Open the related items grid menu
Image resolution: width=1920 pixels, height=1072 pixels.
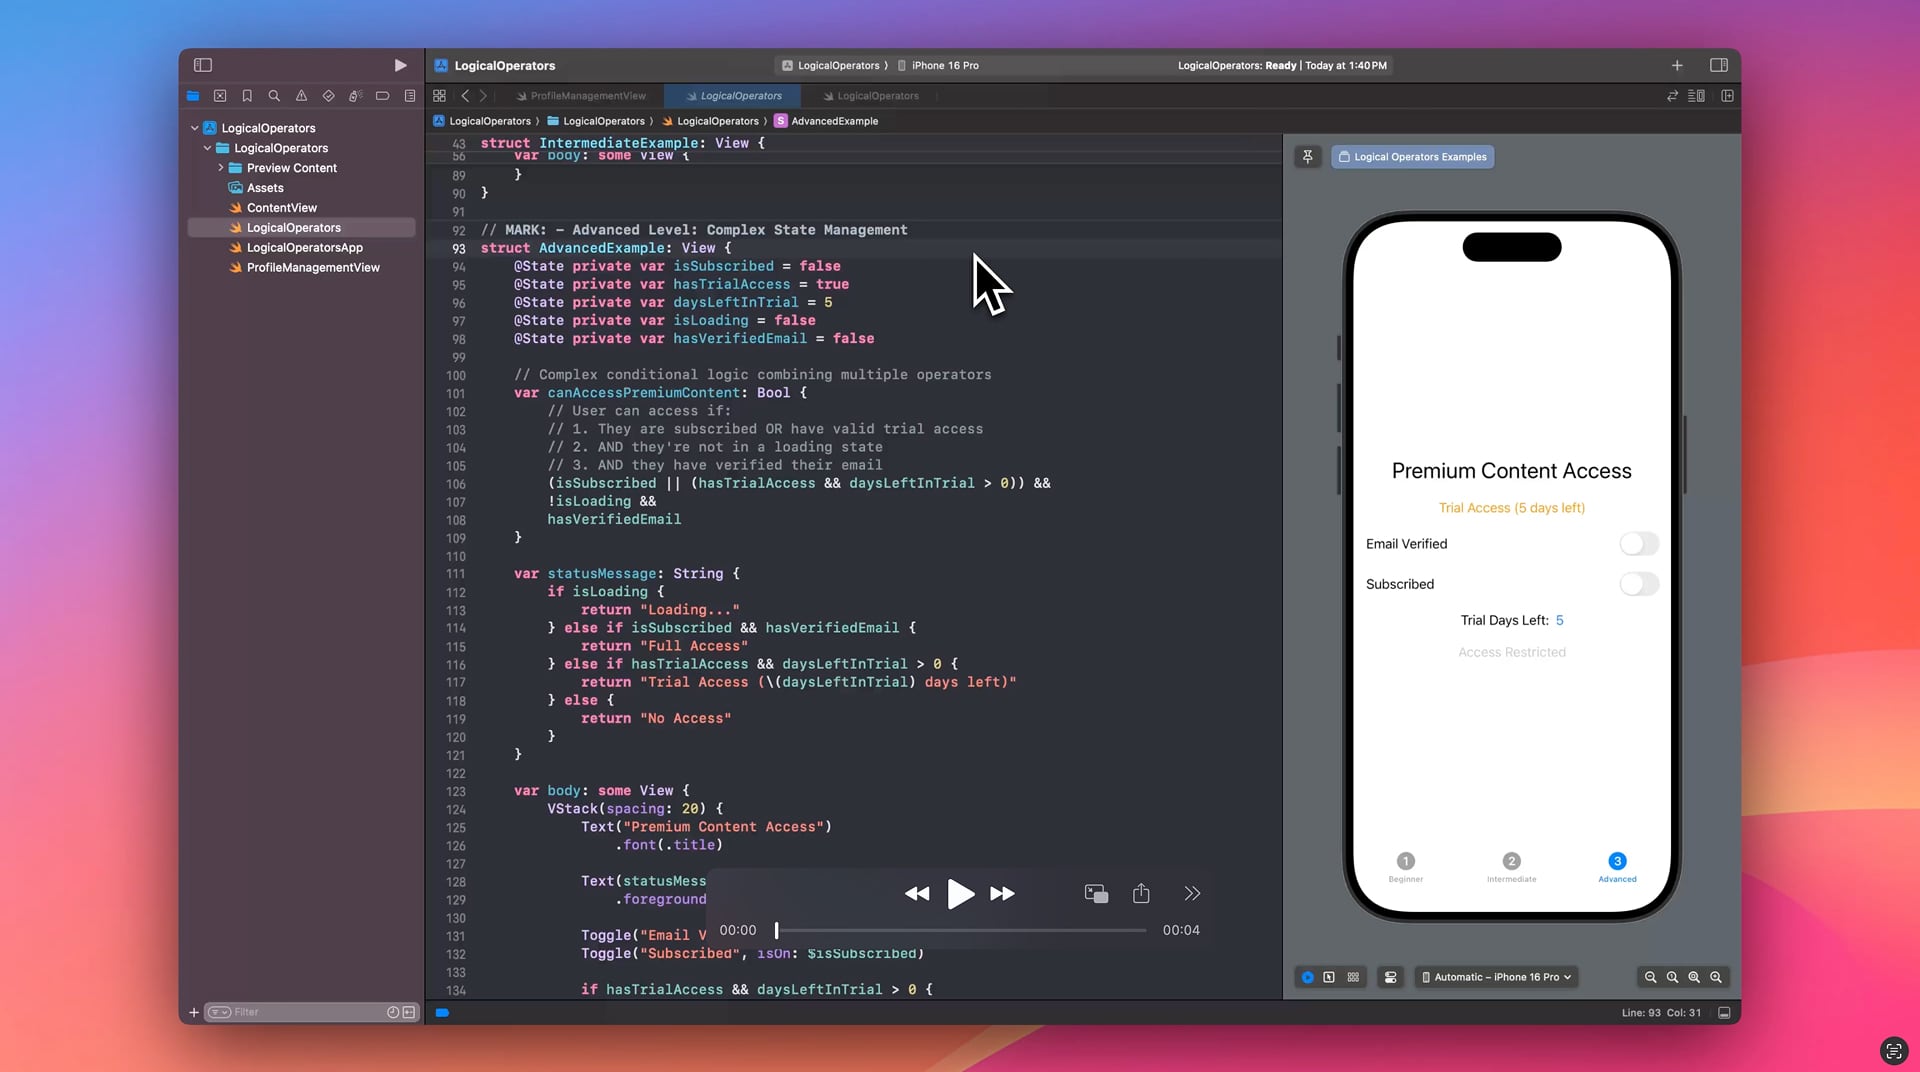point(439,96)
